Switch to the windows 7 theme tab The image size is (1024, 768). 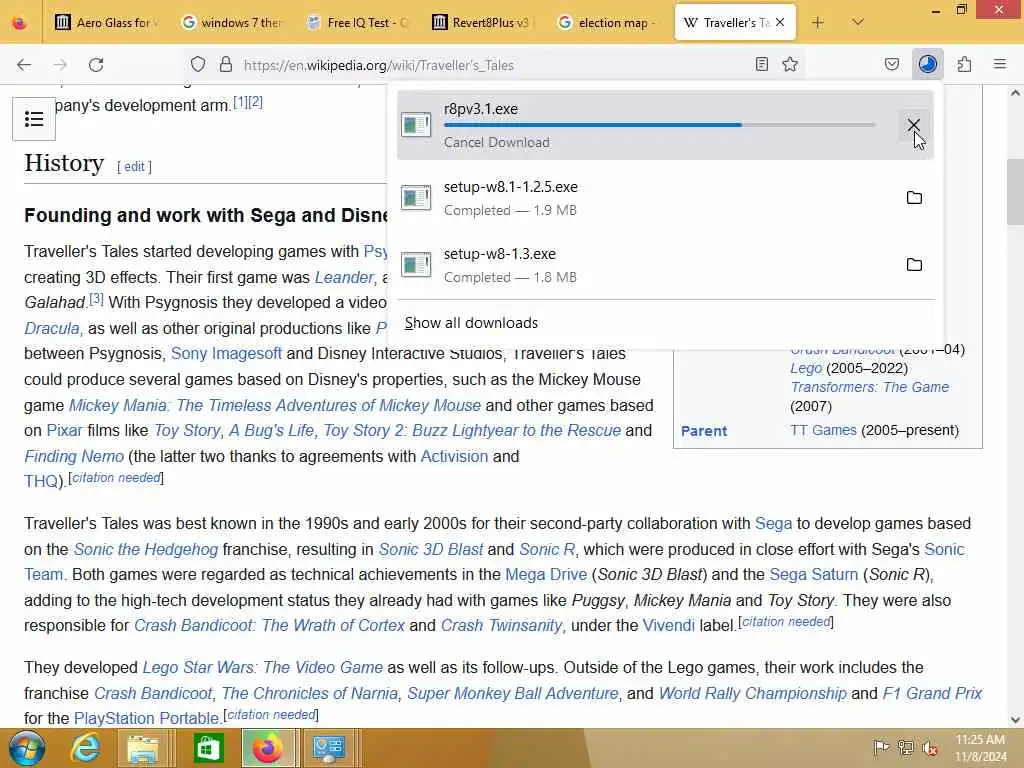232,23
